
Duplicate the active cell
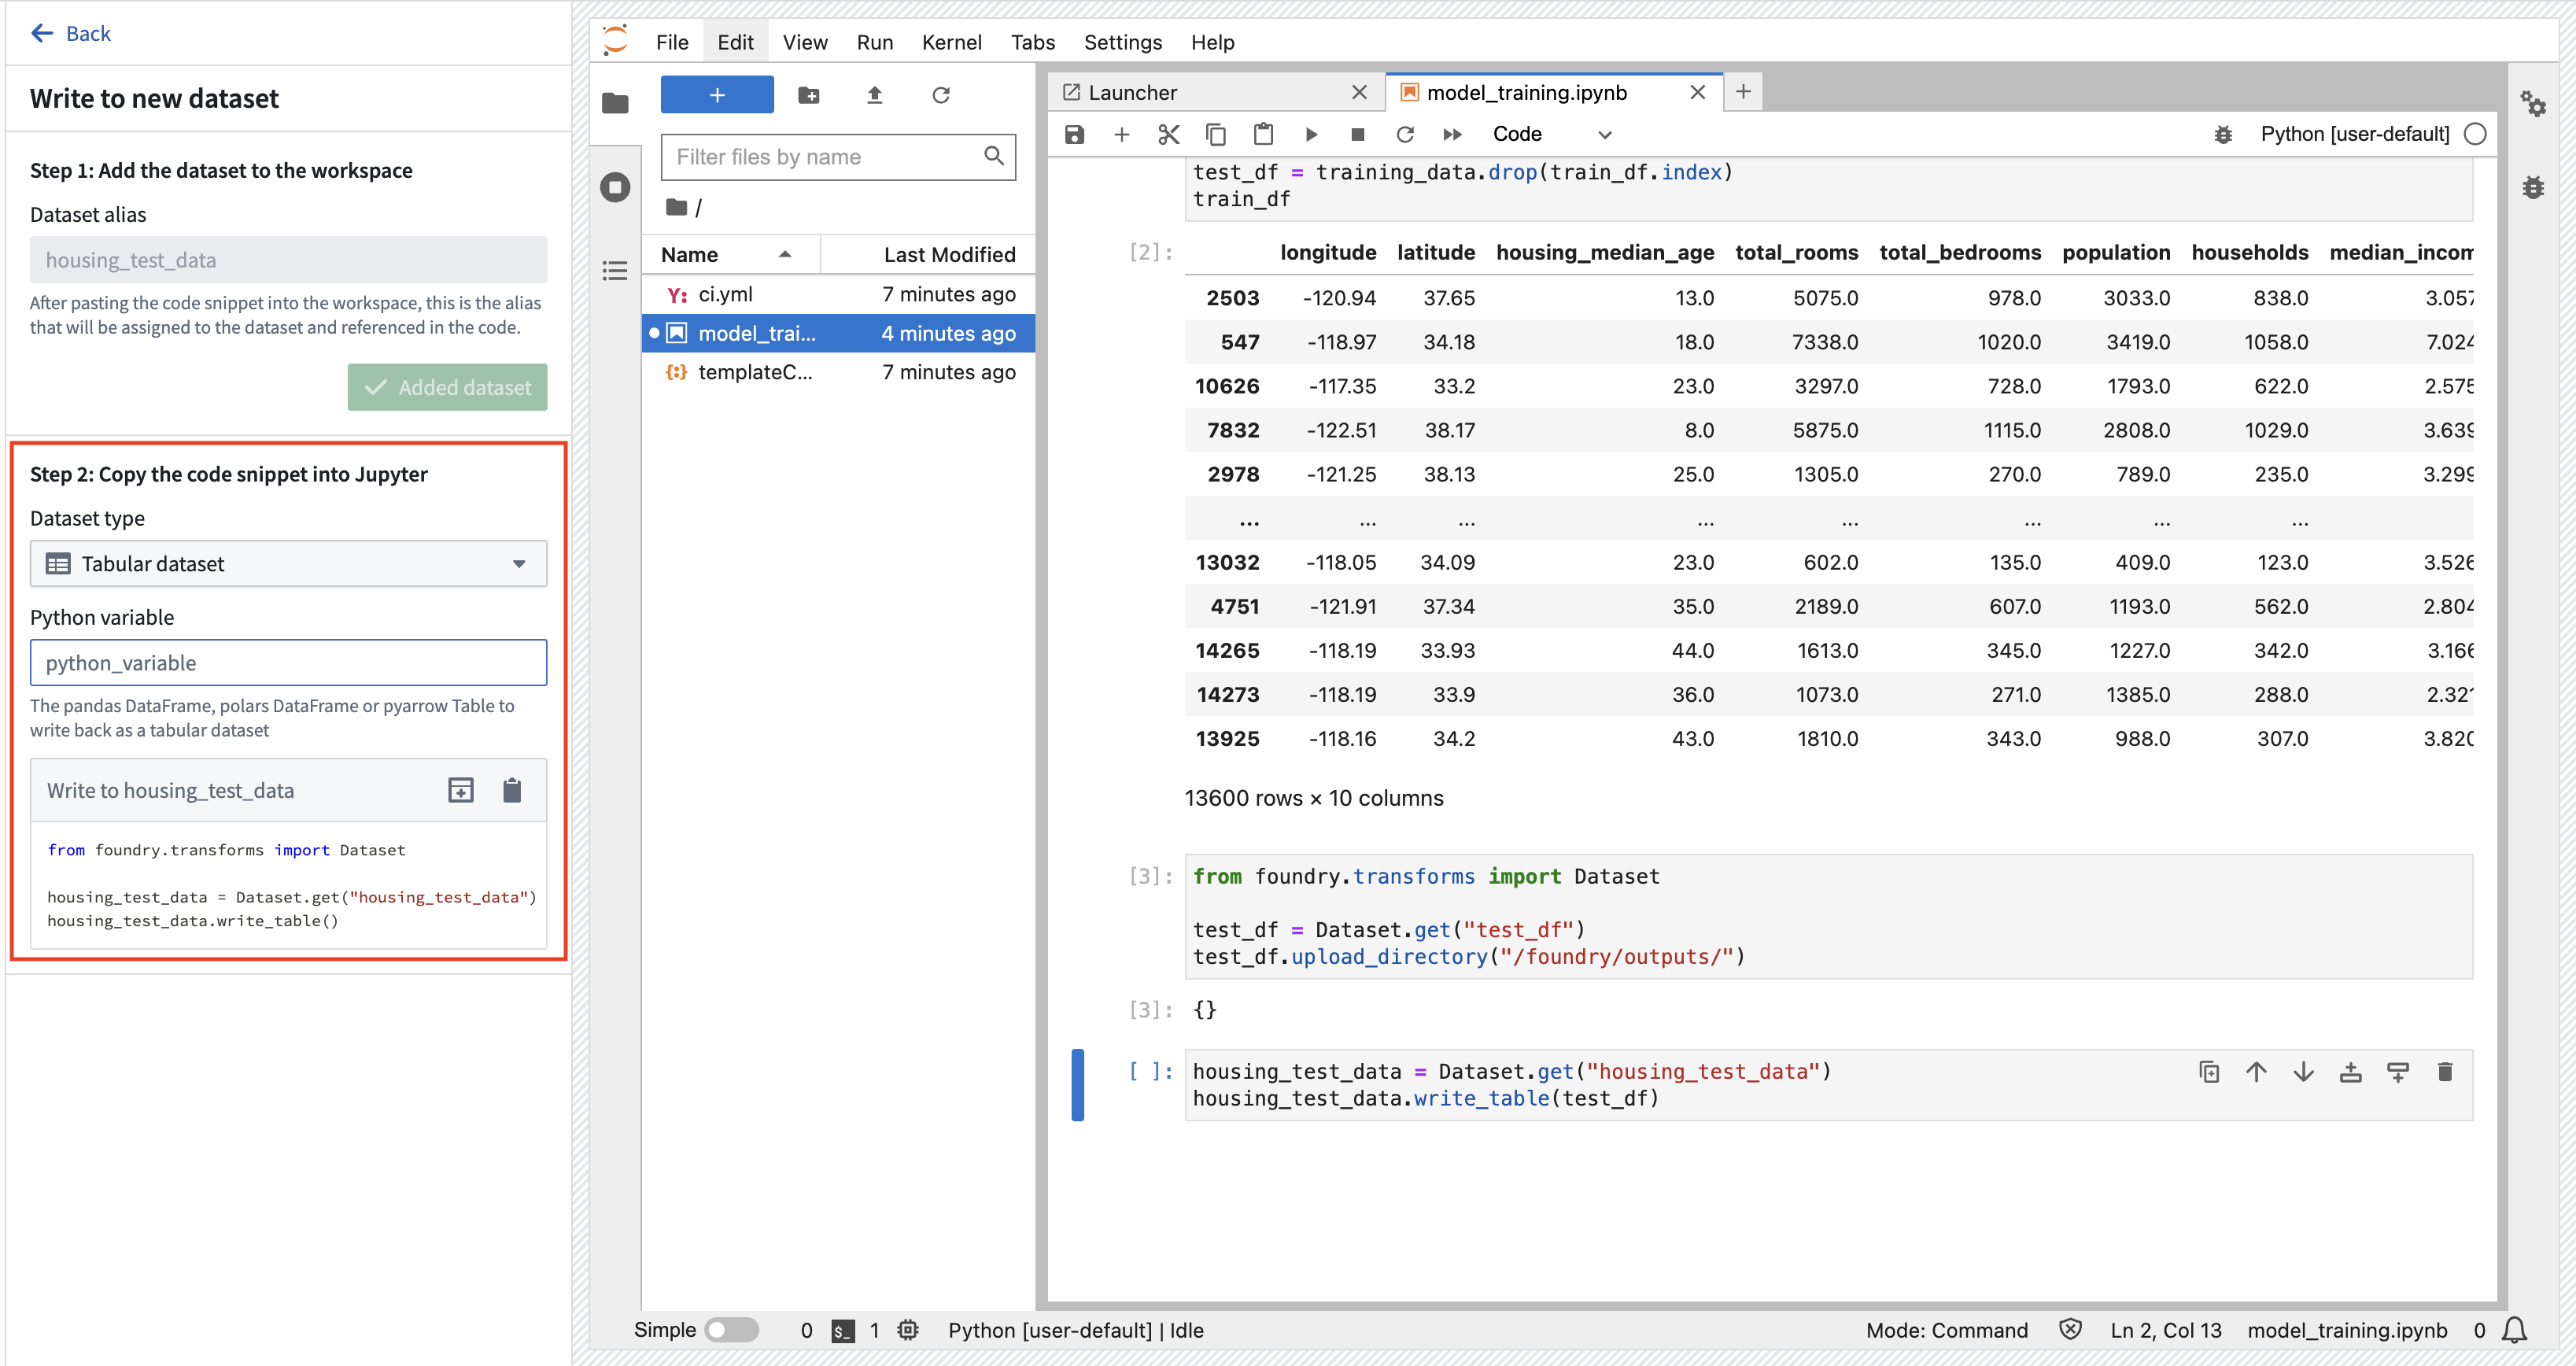tap(2209, 1072)
